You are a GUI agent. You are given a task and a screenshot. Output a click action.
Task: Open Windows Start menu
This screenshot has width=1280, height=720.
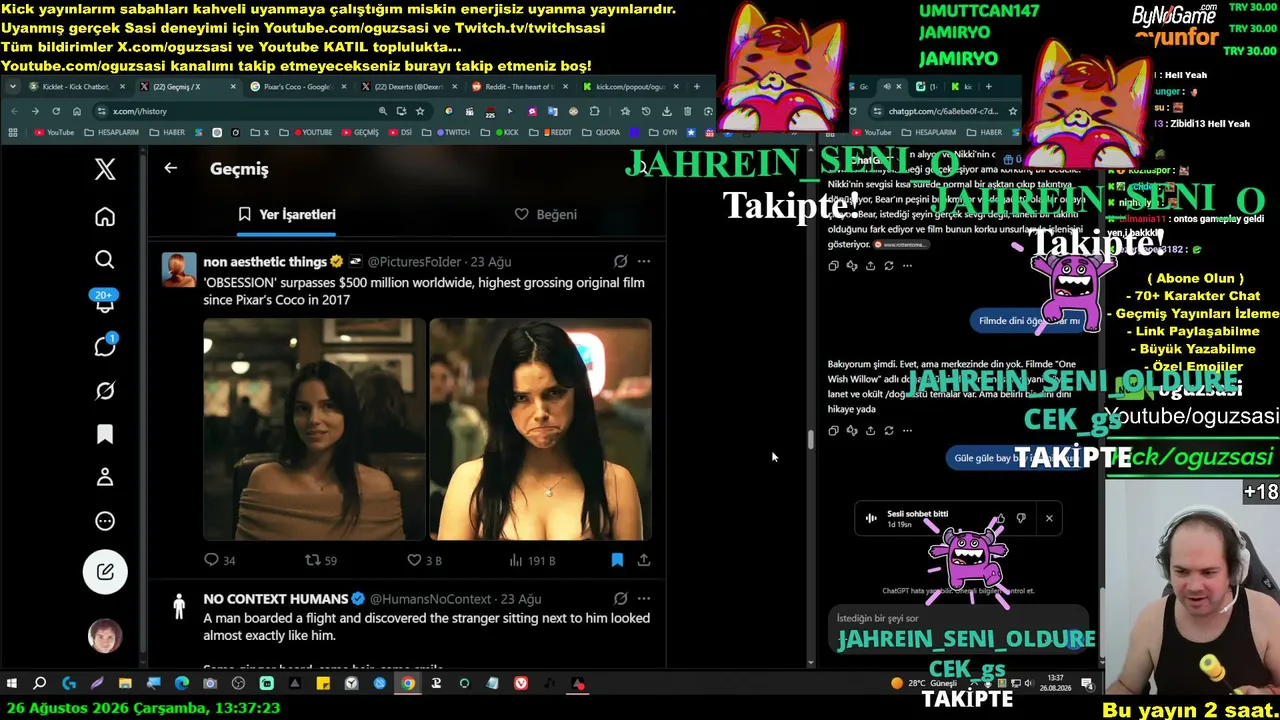(x=12, y=684)
